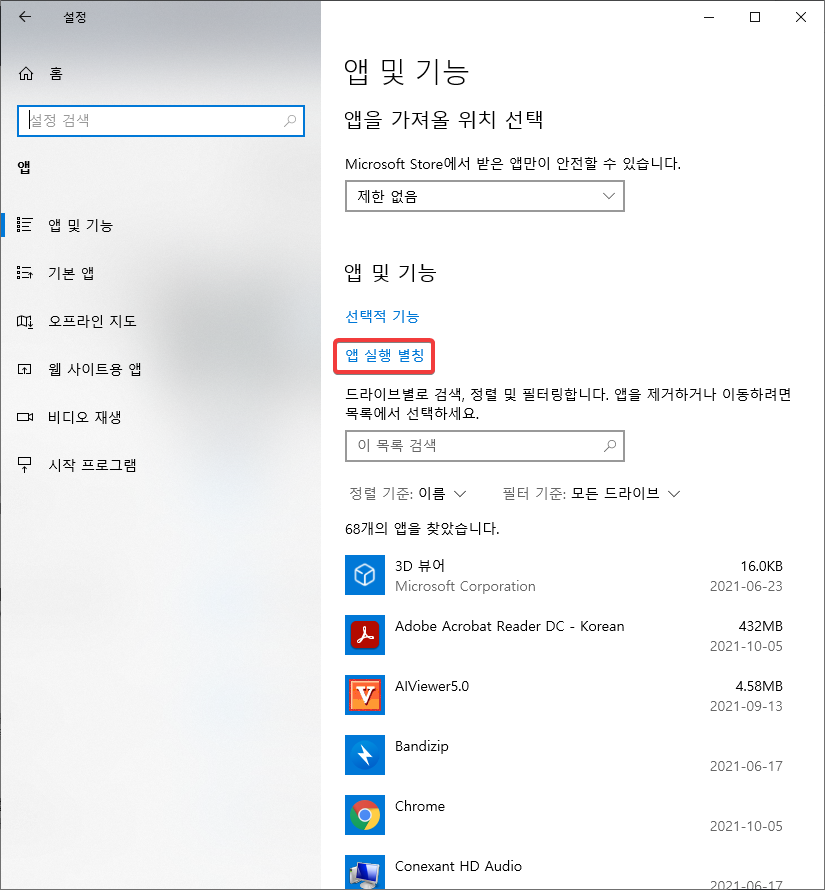Expand the 정렬 기준: 이름 dropdown
The width and height of the screenshot is (825, 890).
pos(408,494)
